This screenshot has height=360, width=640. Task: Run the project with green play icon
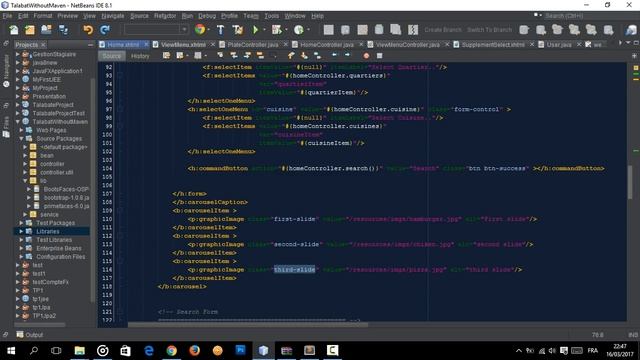(256, 30)
